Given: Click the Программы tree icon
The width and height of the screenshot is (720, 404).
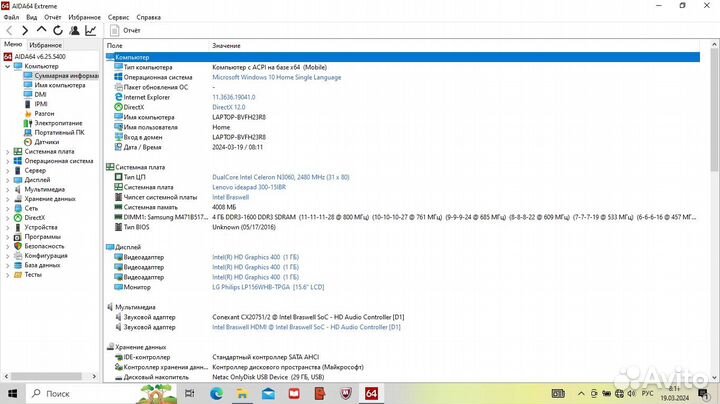Looking at the screenshot, I should [17, 237].
